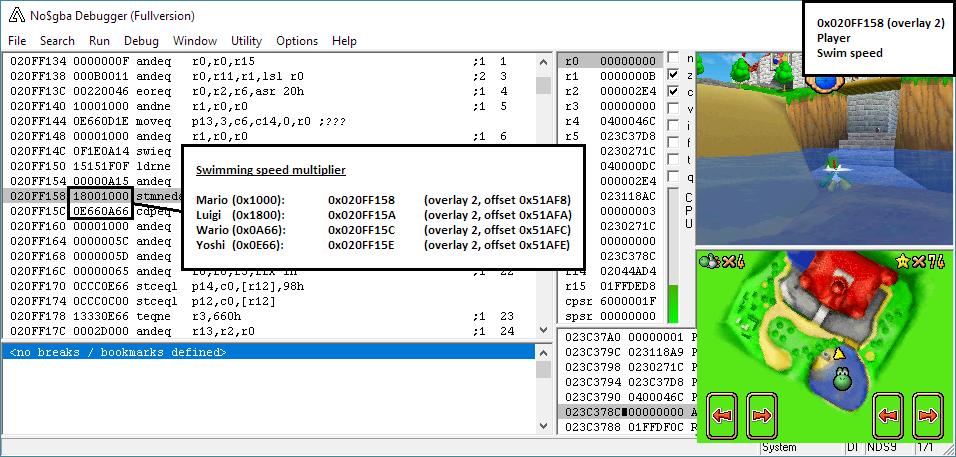Open the File menu
This screenshot has width=956, height=457.
click(17, 41)
